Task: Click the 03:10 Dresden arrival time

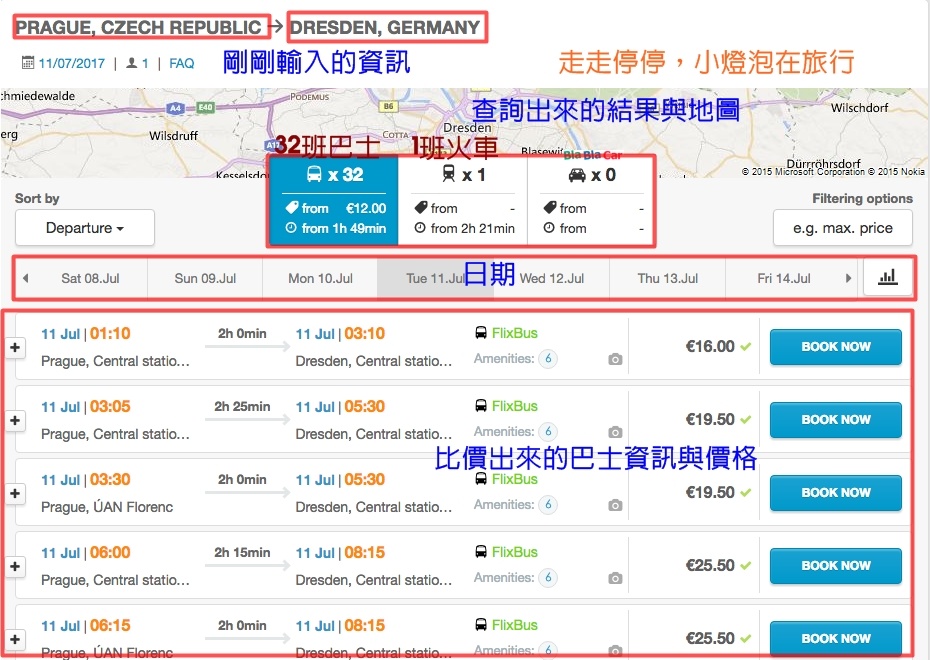Action: [364, 334]
